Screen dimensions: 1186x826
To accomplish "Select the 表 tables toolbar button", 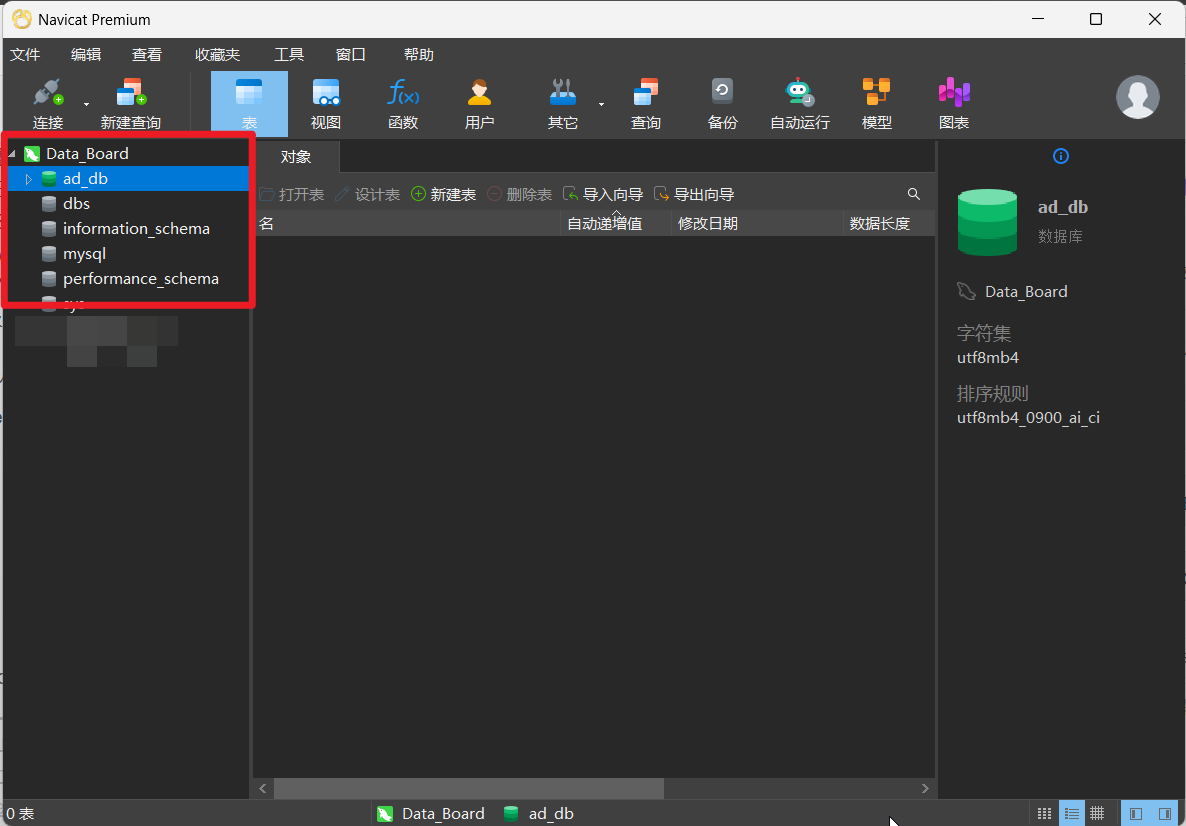I will click(249, 104).
